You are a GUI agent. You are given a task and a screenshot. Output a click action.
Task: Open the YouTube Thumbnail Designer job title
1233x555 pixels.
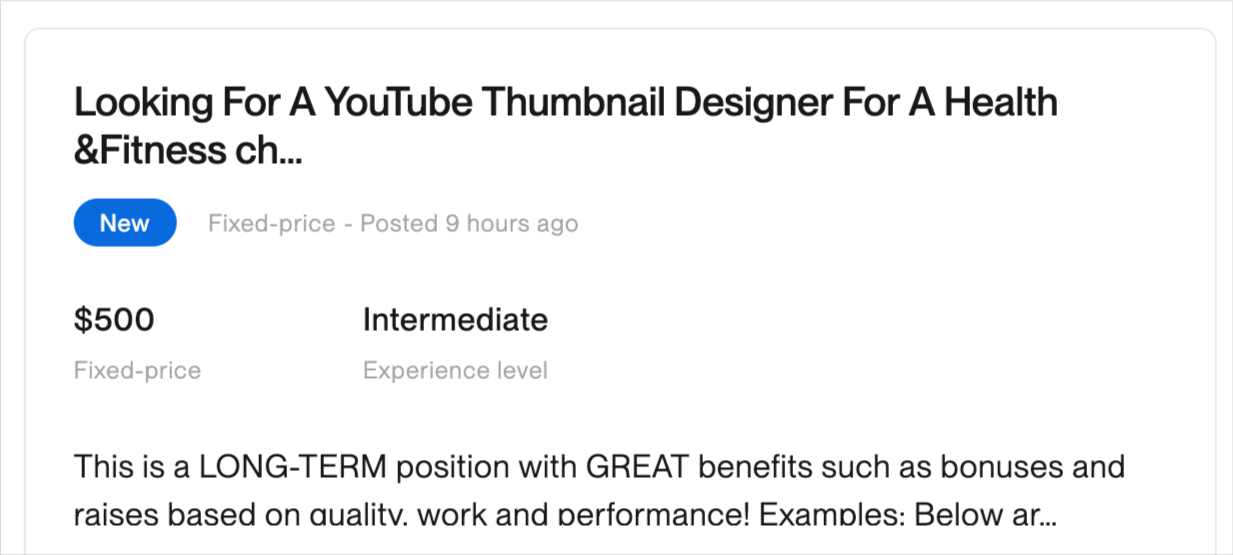coord(565,103)
